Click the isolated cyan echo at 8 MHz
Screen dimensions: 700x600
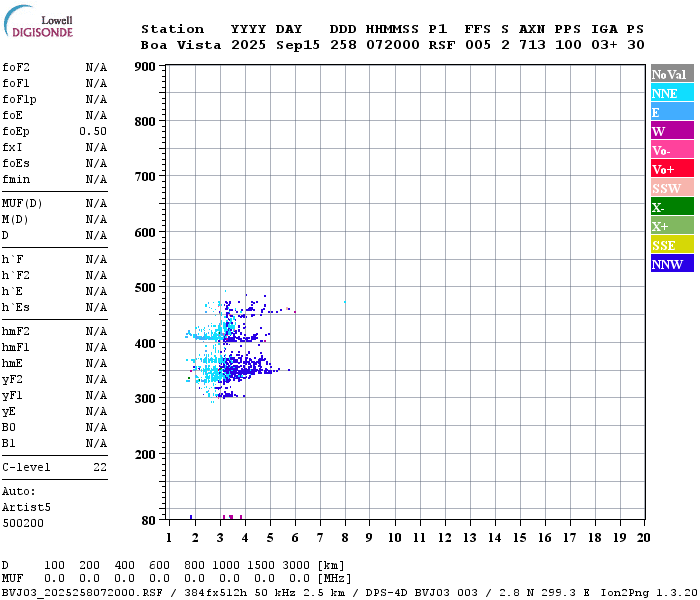pyautogui.click(x=345, y=302)
